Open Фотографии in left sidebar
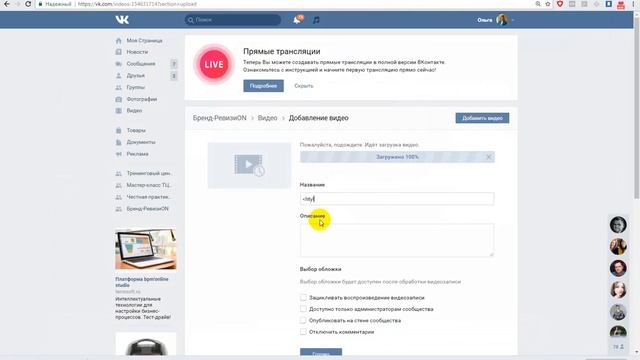The image size is (640, 360). (142, 99)
